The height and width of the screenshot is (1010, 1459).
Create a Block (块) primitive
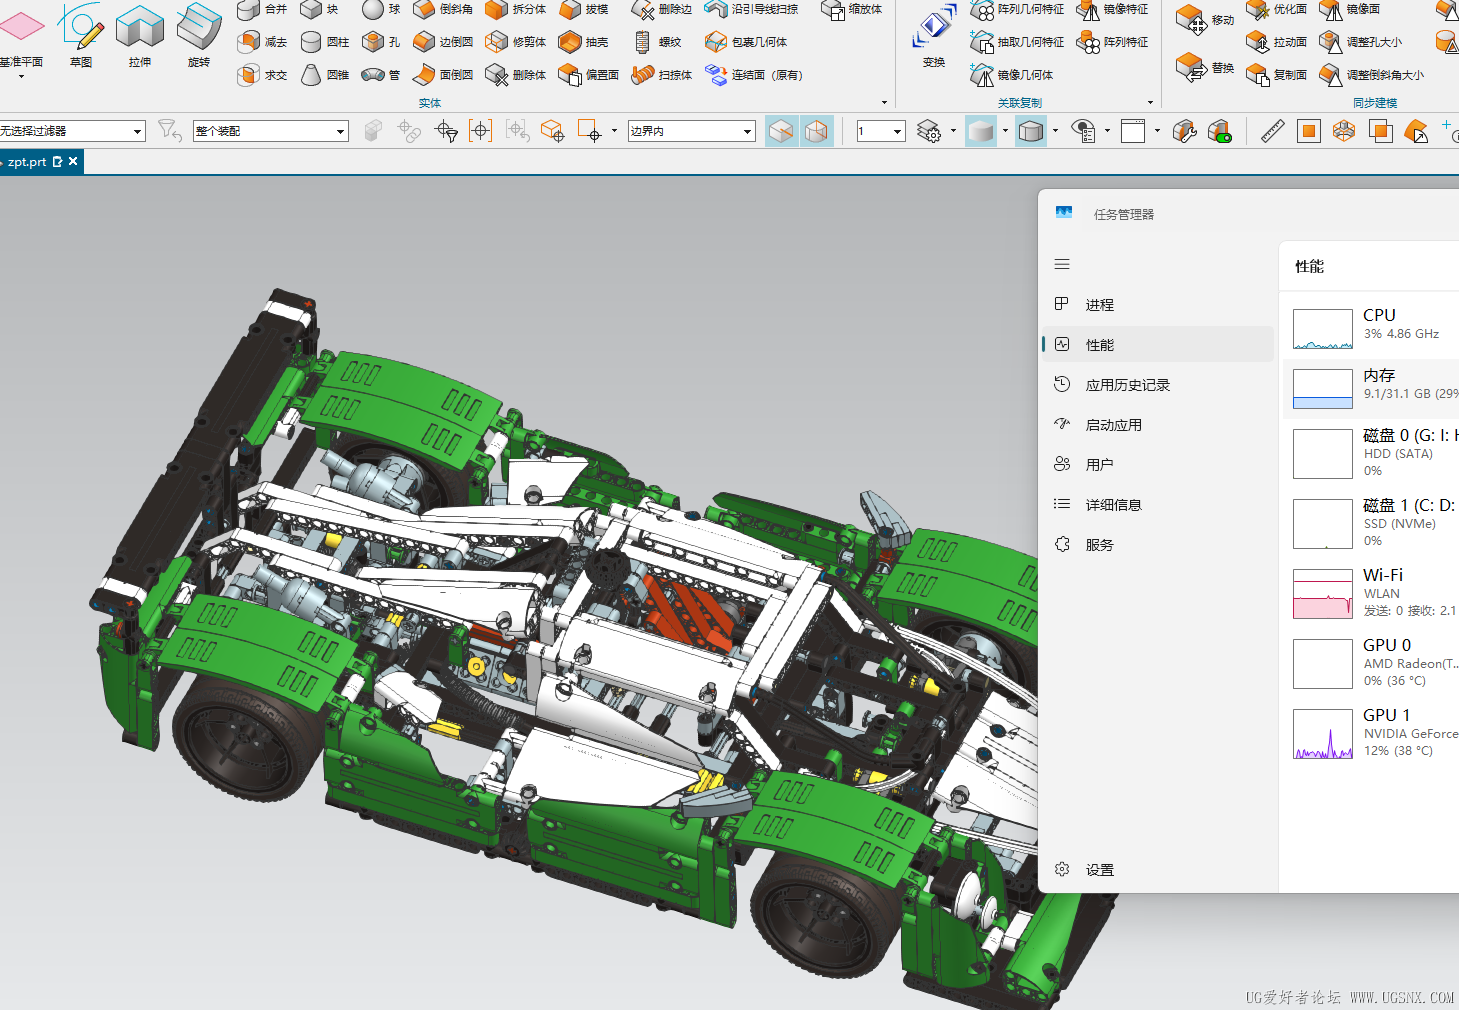[x=320, y=9]
